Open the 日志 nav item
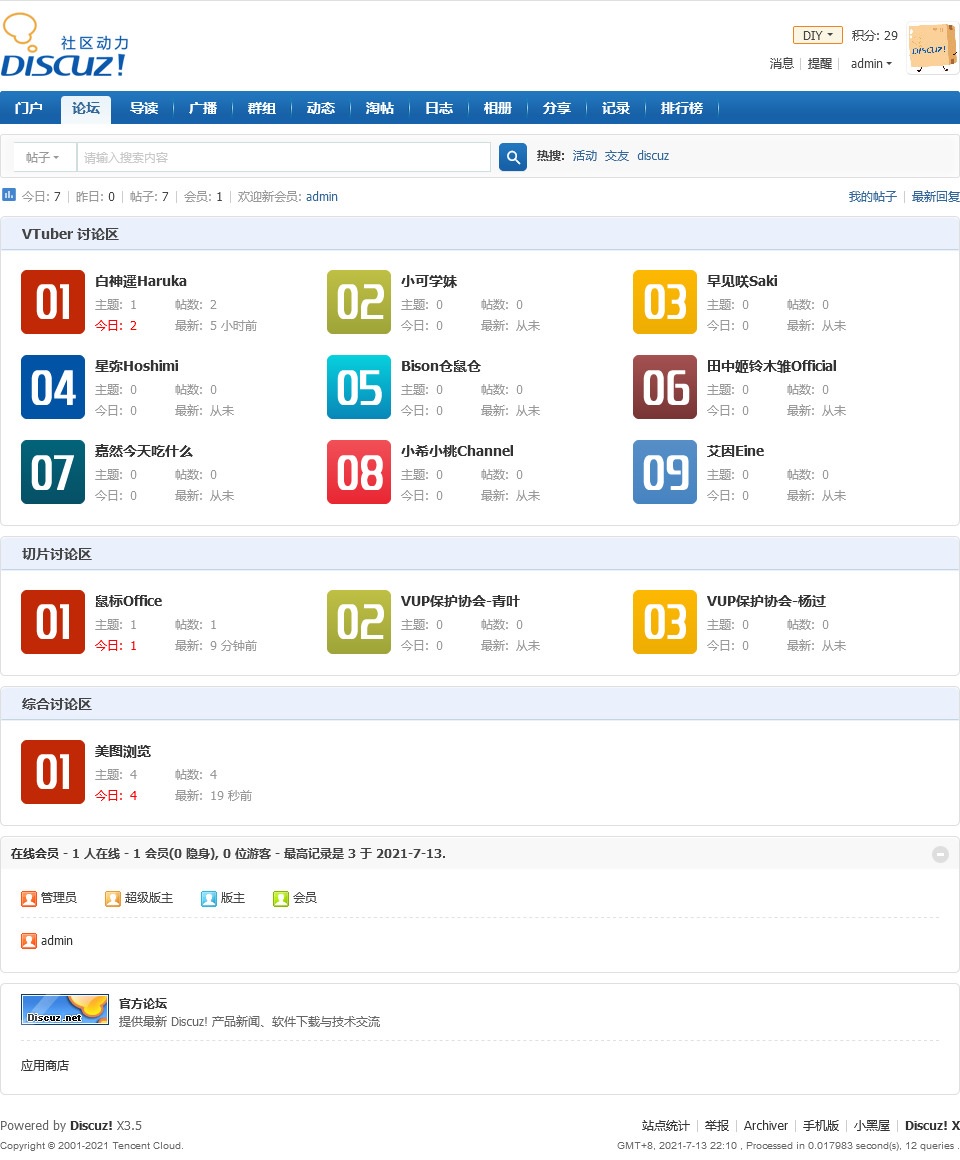The width and height of the screenshot is (960, 1160). (x=439, y=108)
